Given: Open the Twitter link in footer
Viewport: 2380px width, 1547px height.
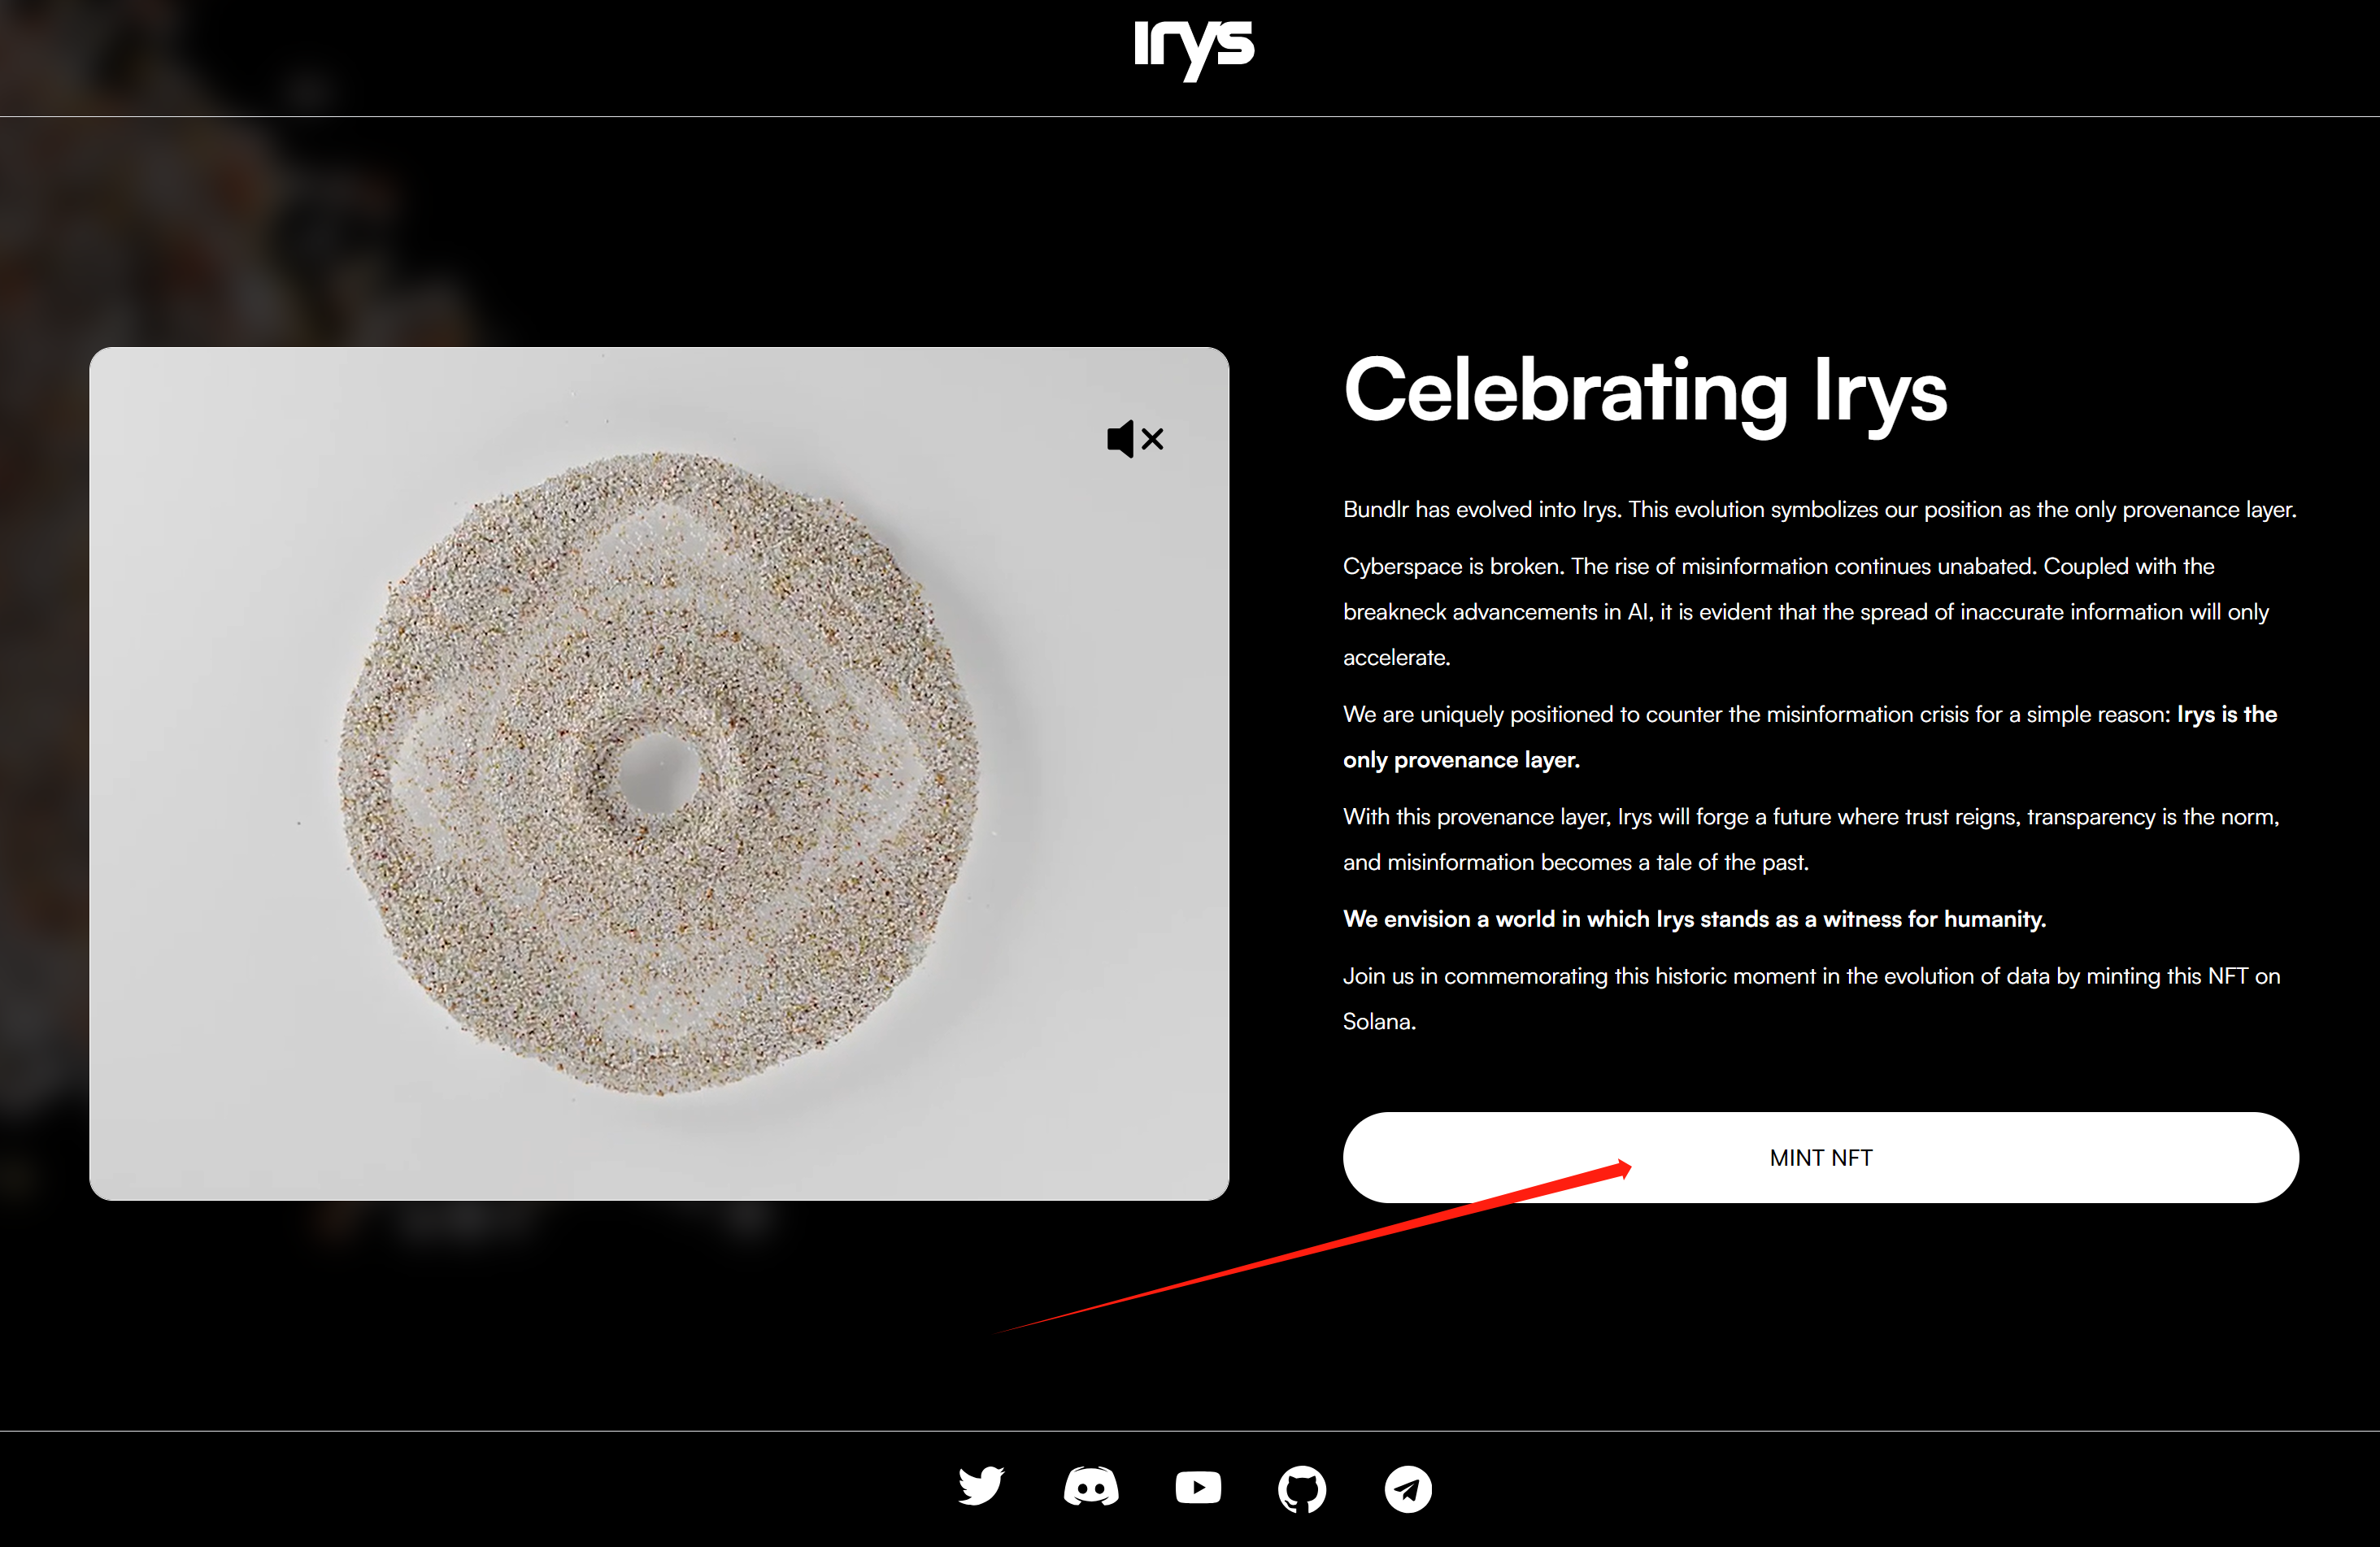Looking at the screenshot, I should (981, 1487).
